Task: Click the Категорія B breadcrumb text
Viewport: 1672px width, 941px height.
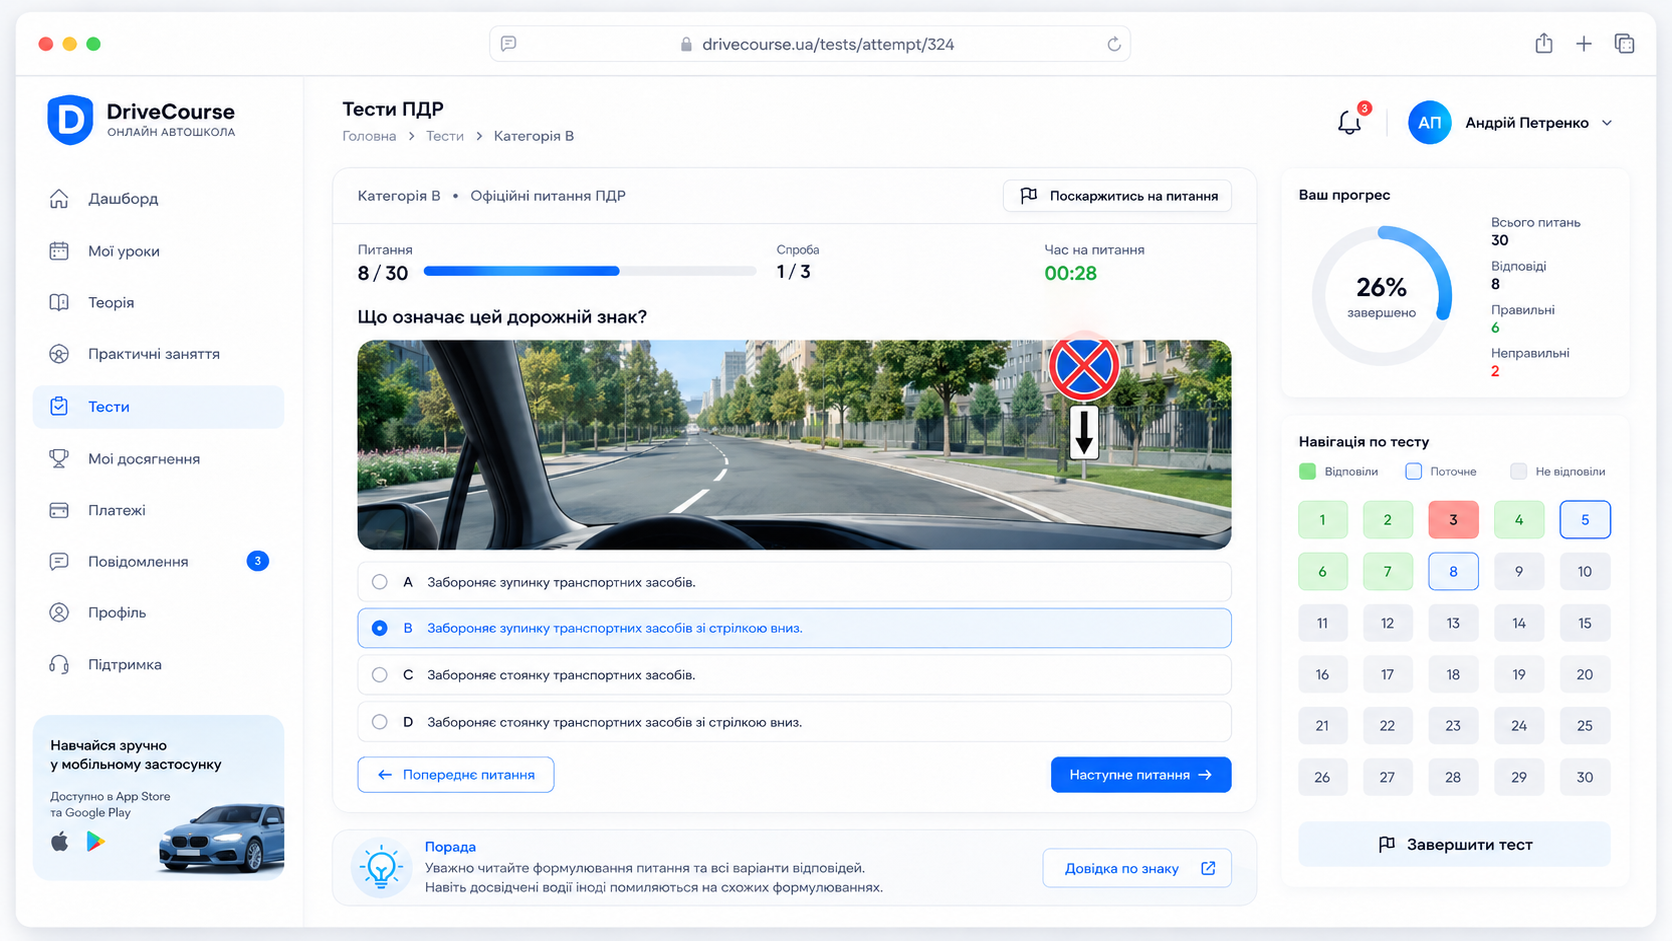Action: click(534, 136)
